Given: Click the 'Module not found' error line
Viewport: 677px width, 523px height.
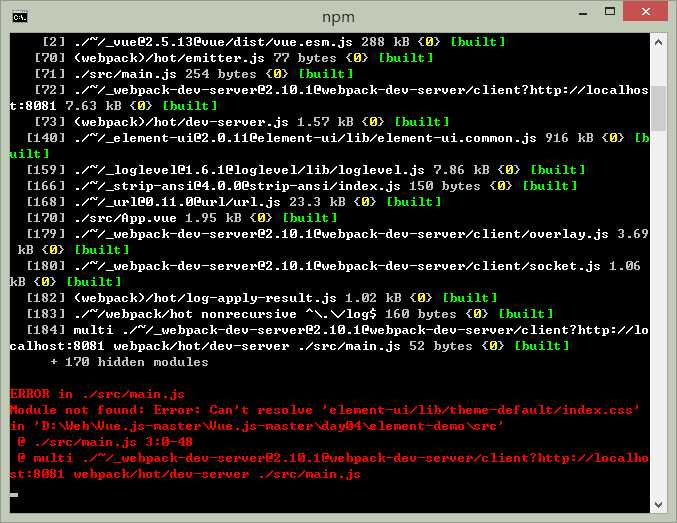Looking at the screenshot, I should (x=324, y=410).
